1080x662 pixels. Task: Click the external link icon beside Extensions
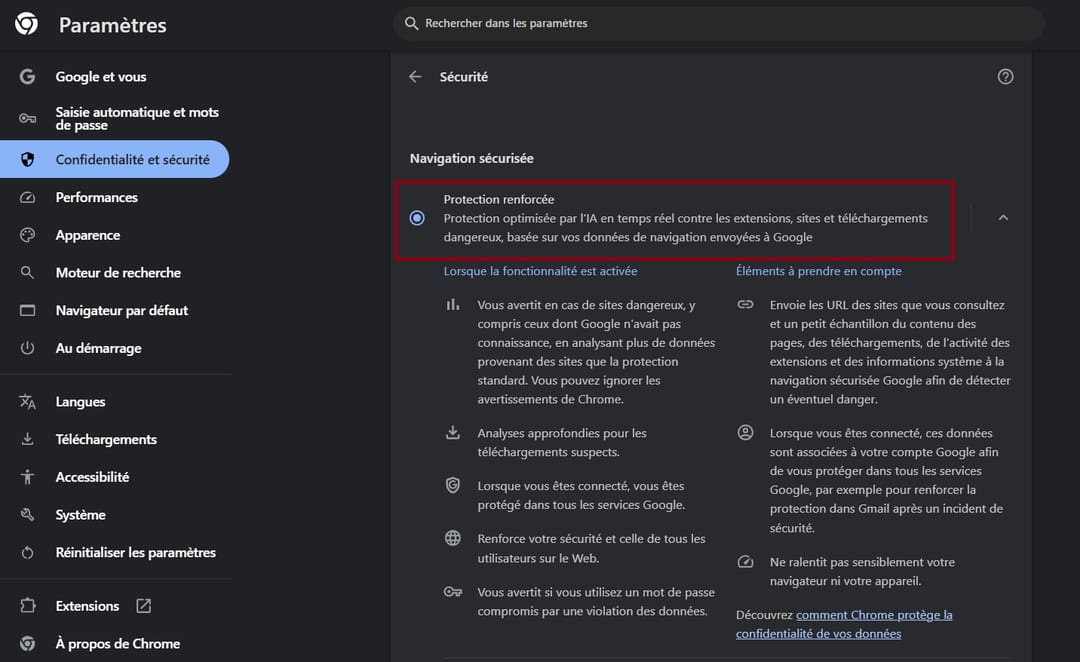143,606
